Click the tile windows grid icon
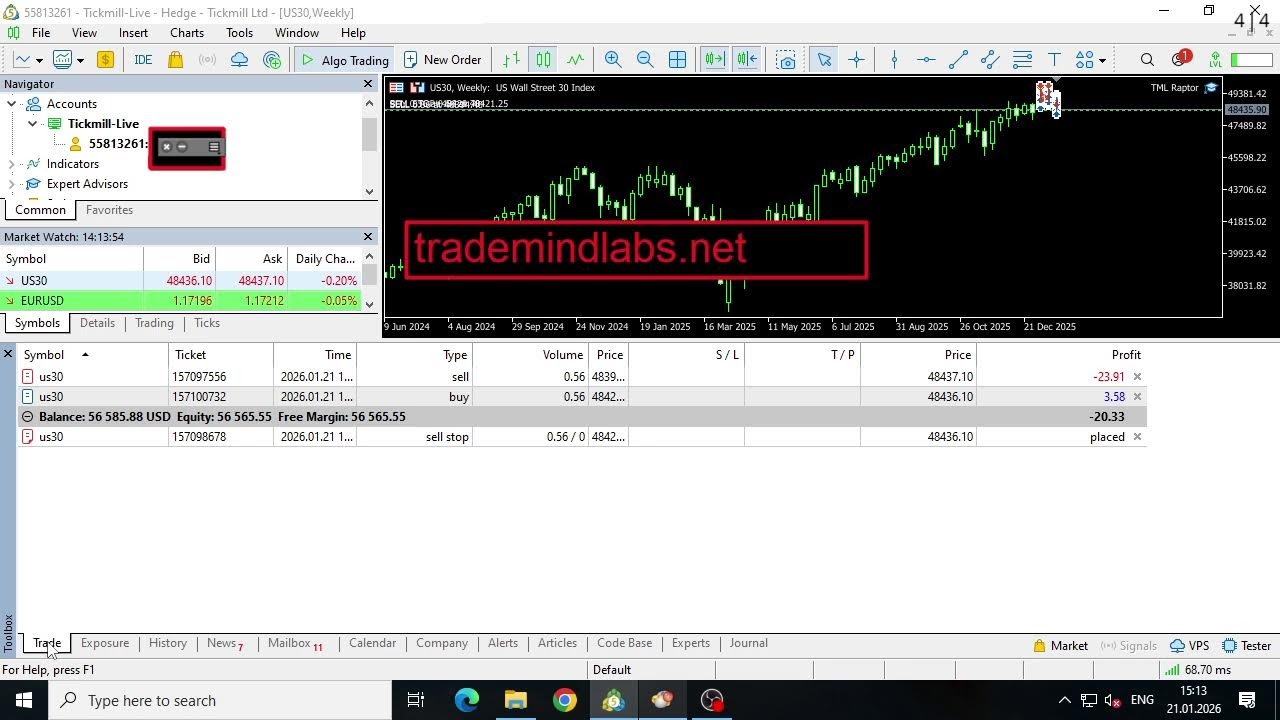This screenshot has height=720, width=1280. point(677,60)
